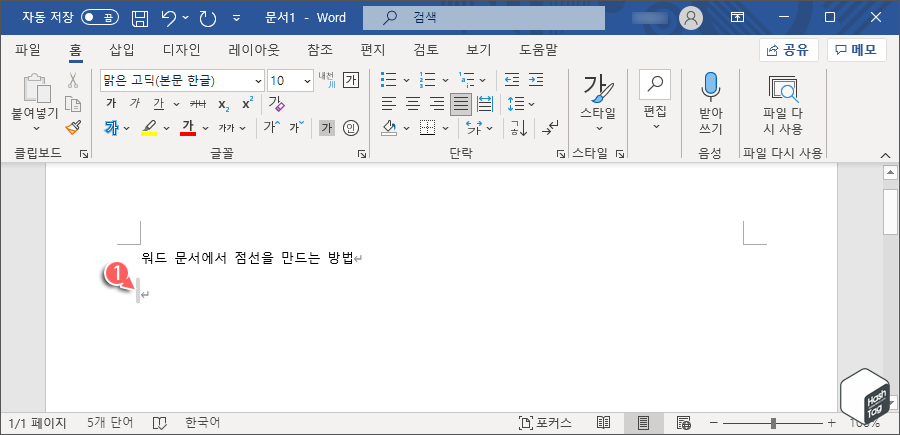Undo the last action
Image resolution: width=900 pixels, height=435 pixels.
pos(169,18)
